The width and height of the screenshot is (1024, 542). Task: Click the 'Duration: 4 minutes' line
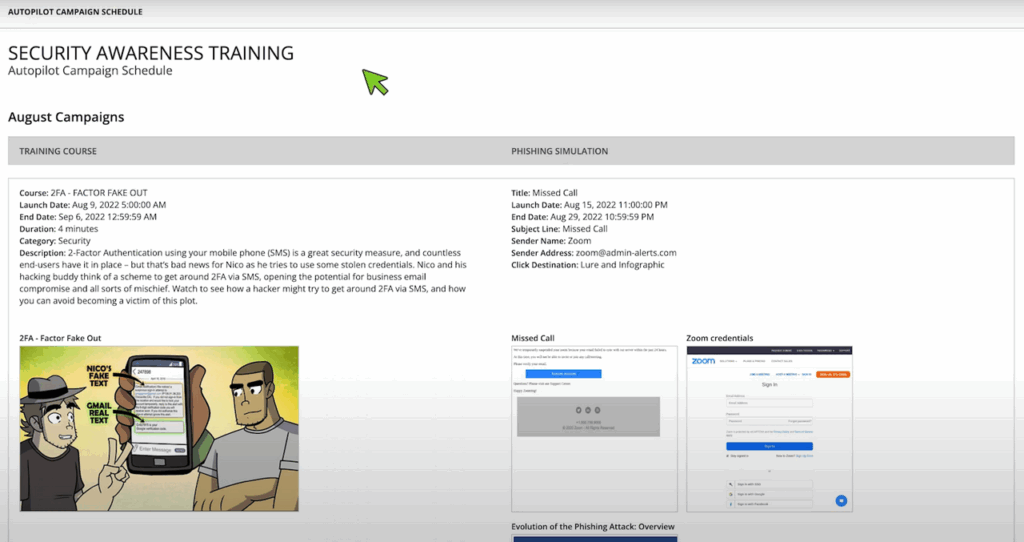click(x=59, y=229)
